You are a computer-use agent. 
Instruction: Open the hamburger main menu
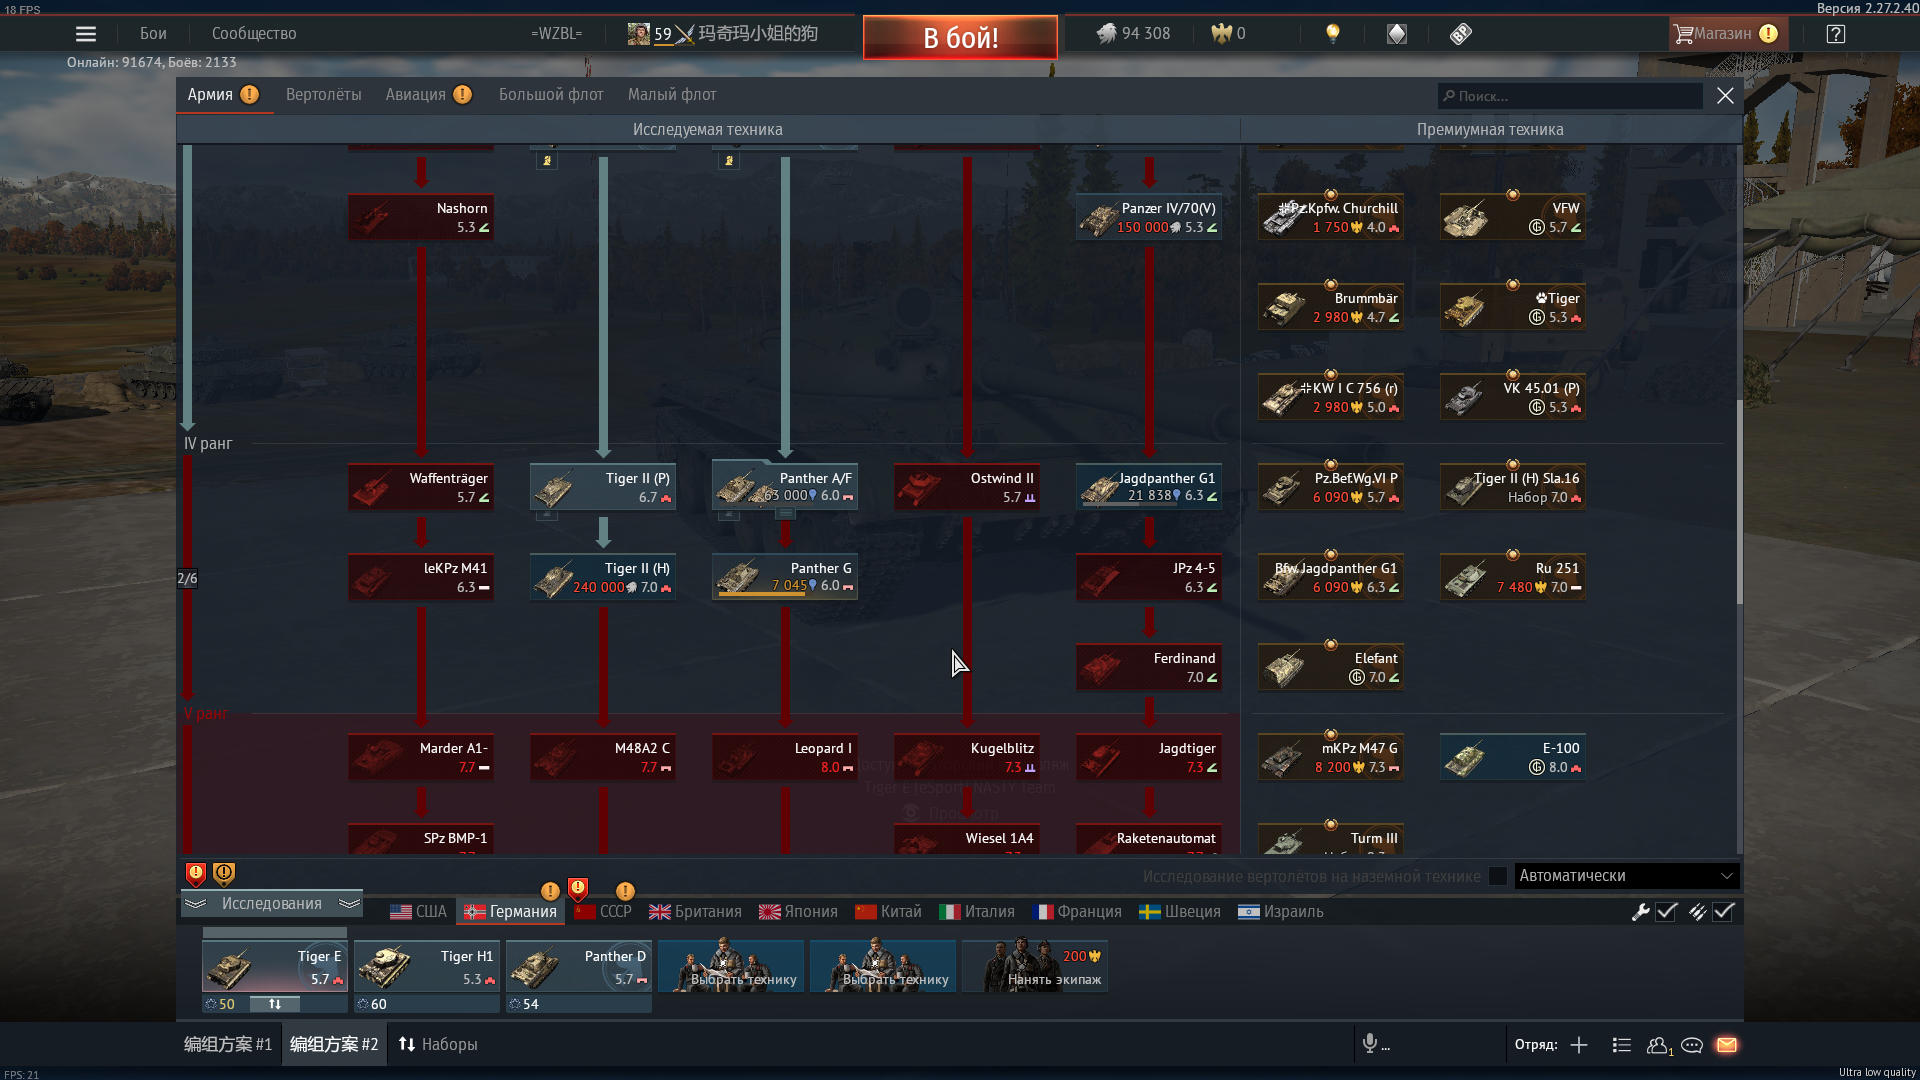[86, 34]
